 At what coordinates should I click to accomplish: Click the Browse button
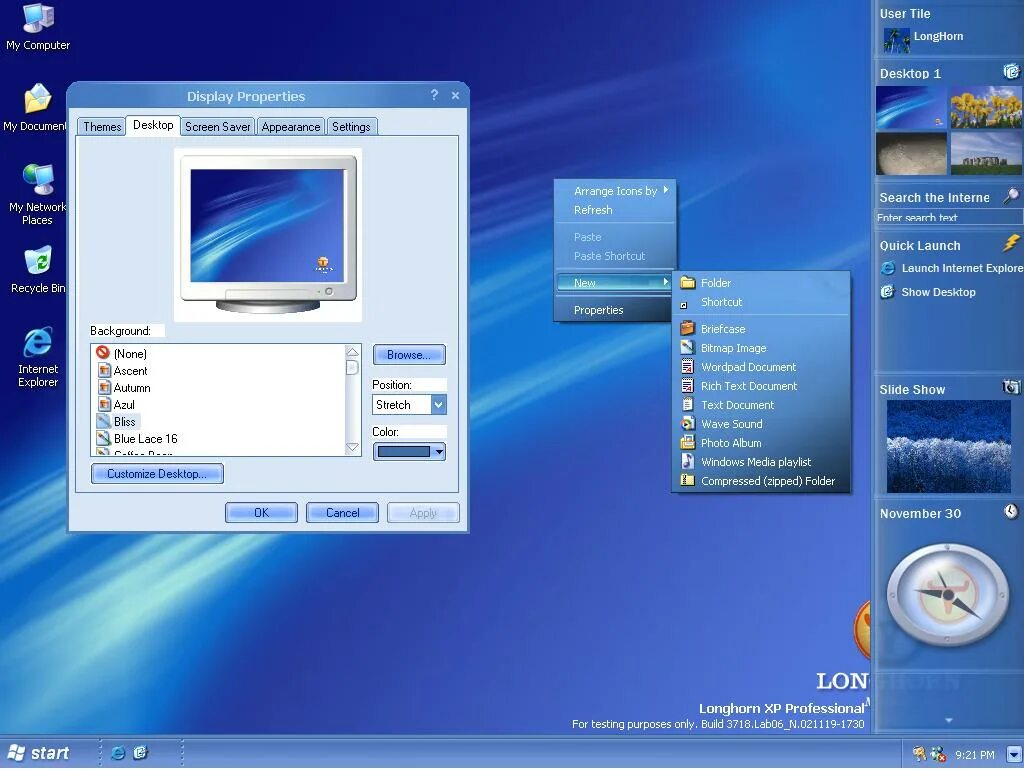pos(409,354)
